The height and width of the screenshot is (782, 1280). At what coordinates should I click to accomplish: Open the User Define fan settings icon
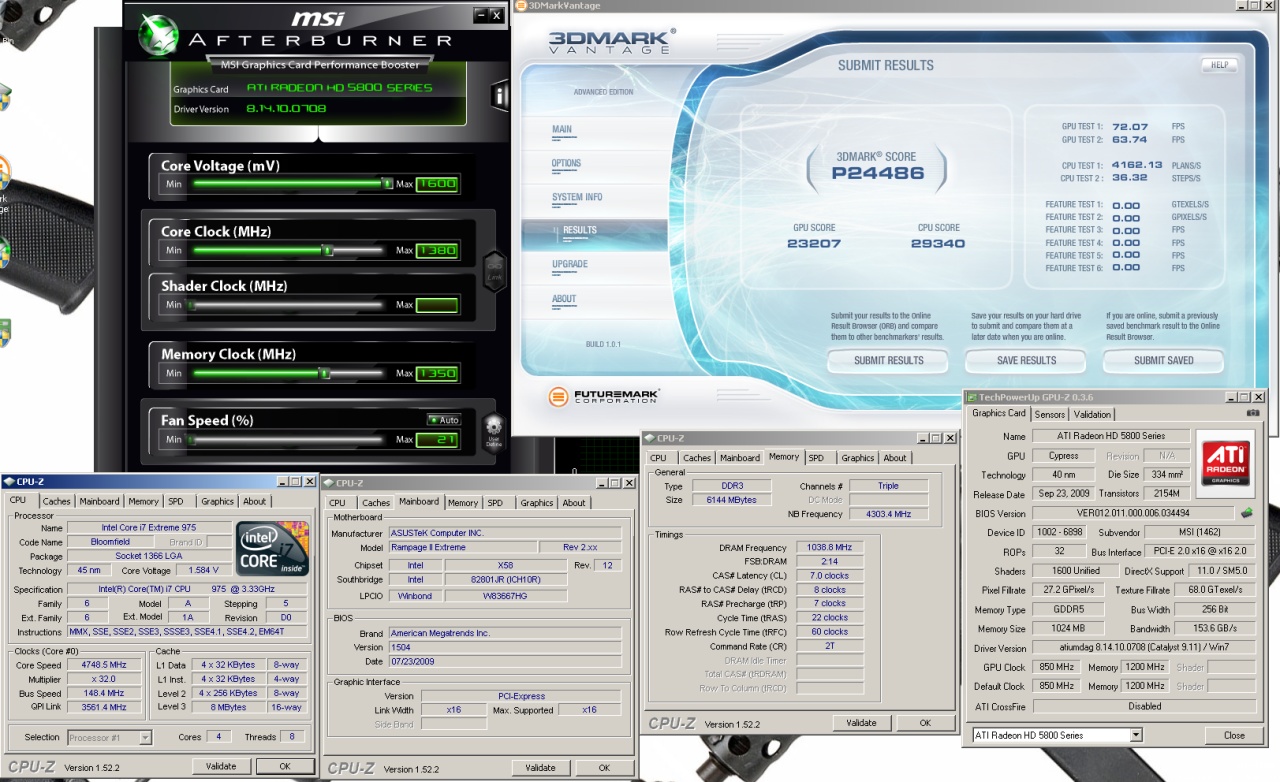pos(493,432)
